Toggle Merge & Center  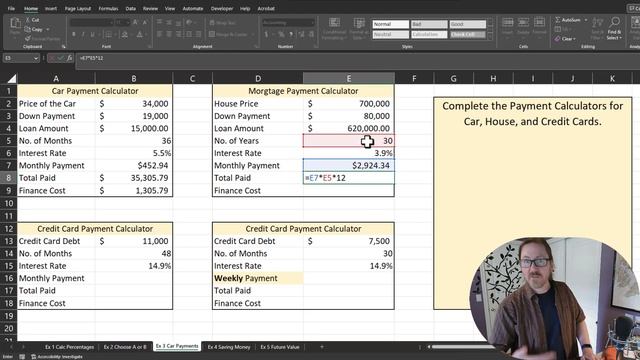[x=228, y=35]
